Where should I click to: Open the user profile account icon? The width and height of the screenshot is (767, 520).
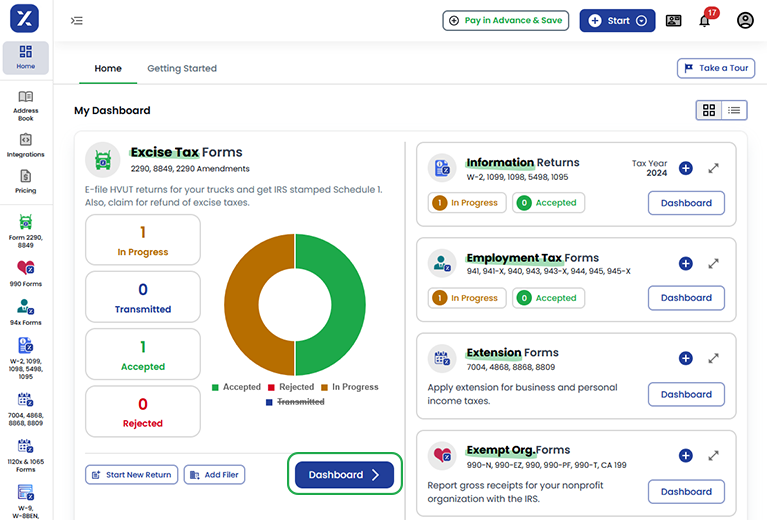tap(745, 20)
